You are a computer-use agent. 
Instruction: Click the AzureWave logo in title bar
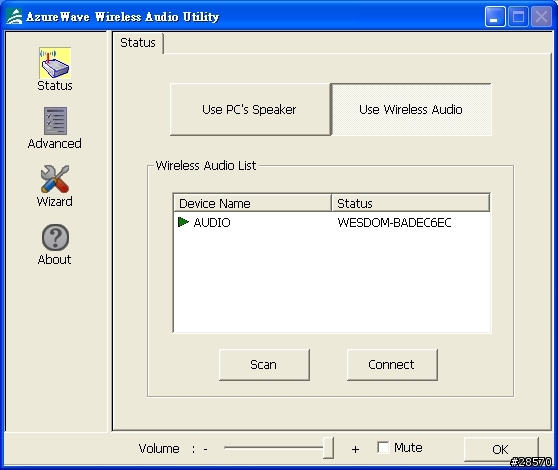pyautogui.click(x=14, y=17)
